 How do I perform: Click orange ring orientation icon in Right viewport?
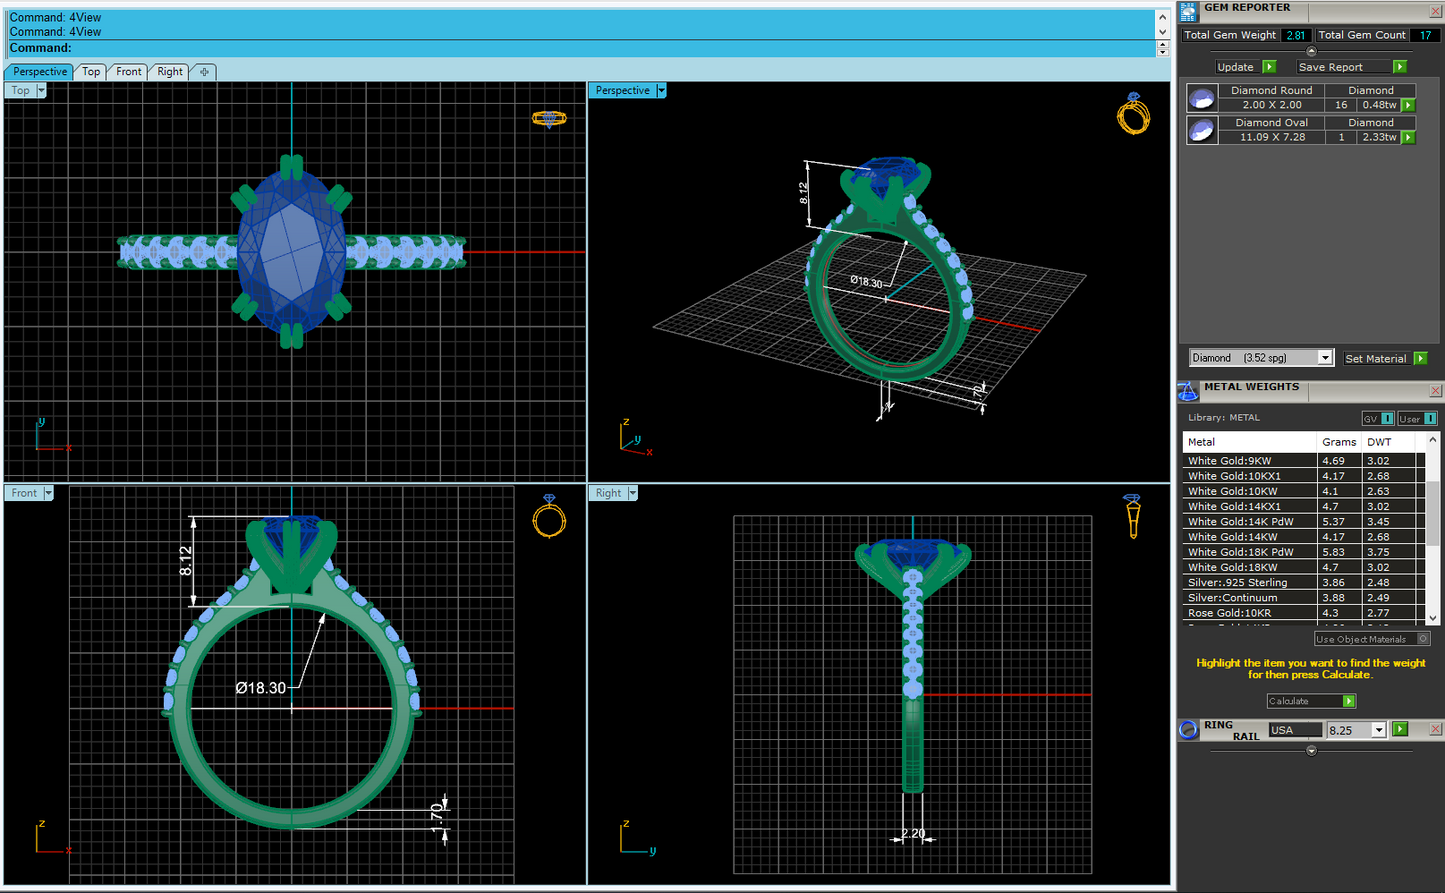(1132, 516)
